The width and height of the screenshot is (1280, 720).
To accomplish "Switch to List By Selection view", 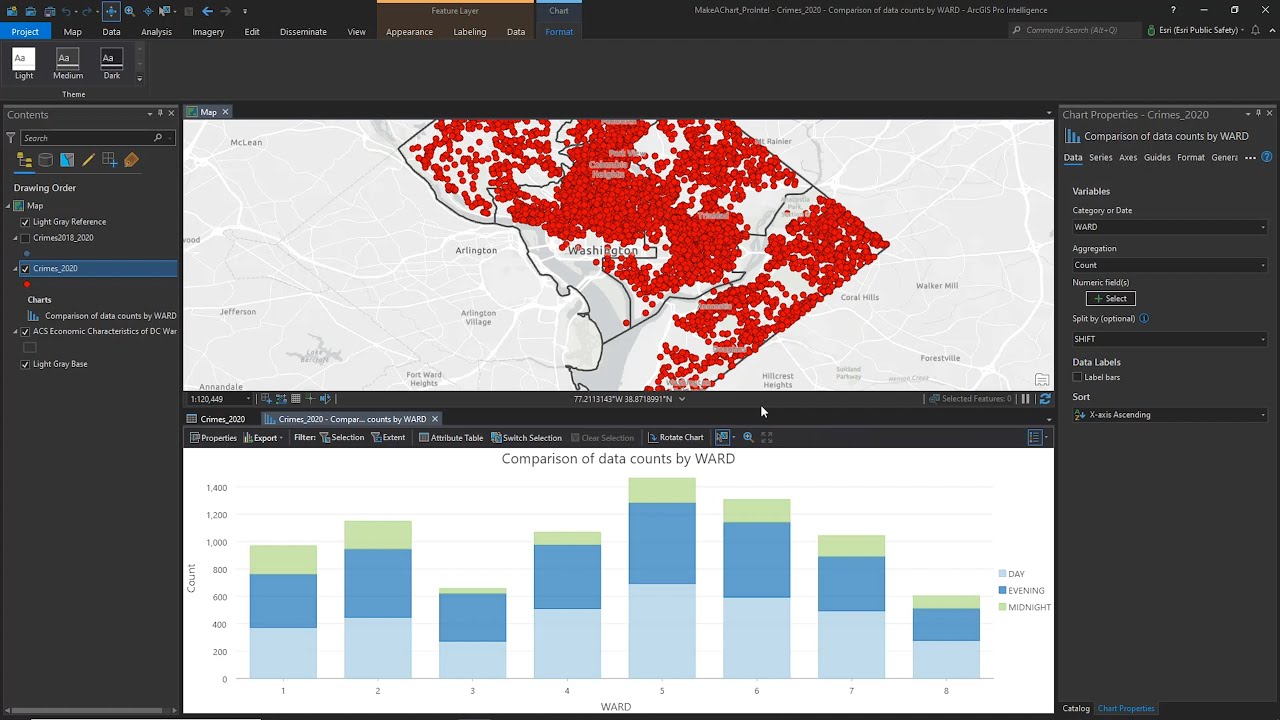I will point(67,160).
